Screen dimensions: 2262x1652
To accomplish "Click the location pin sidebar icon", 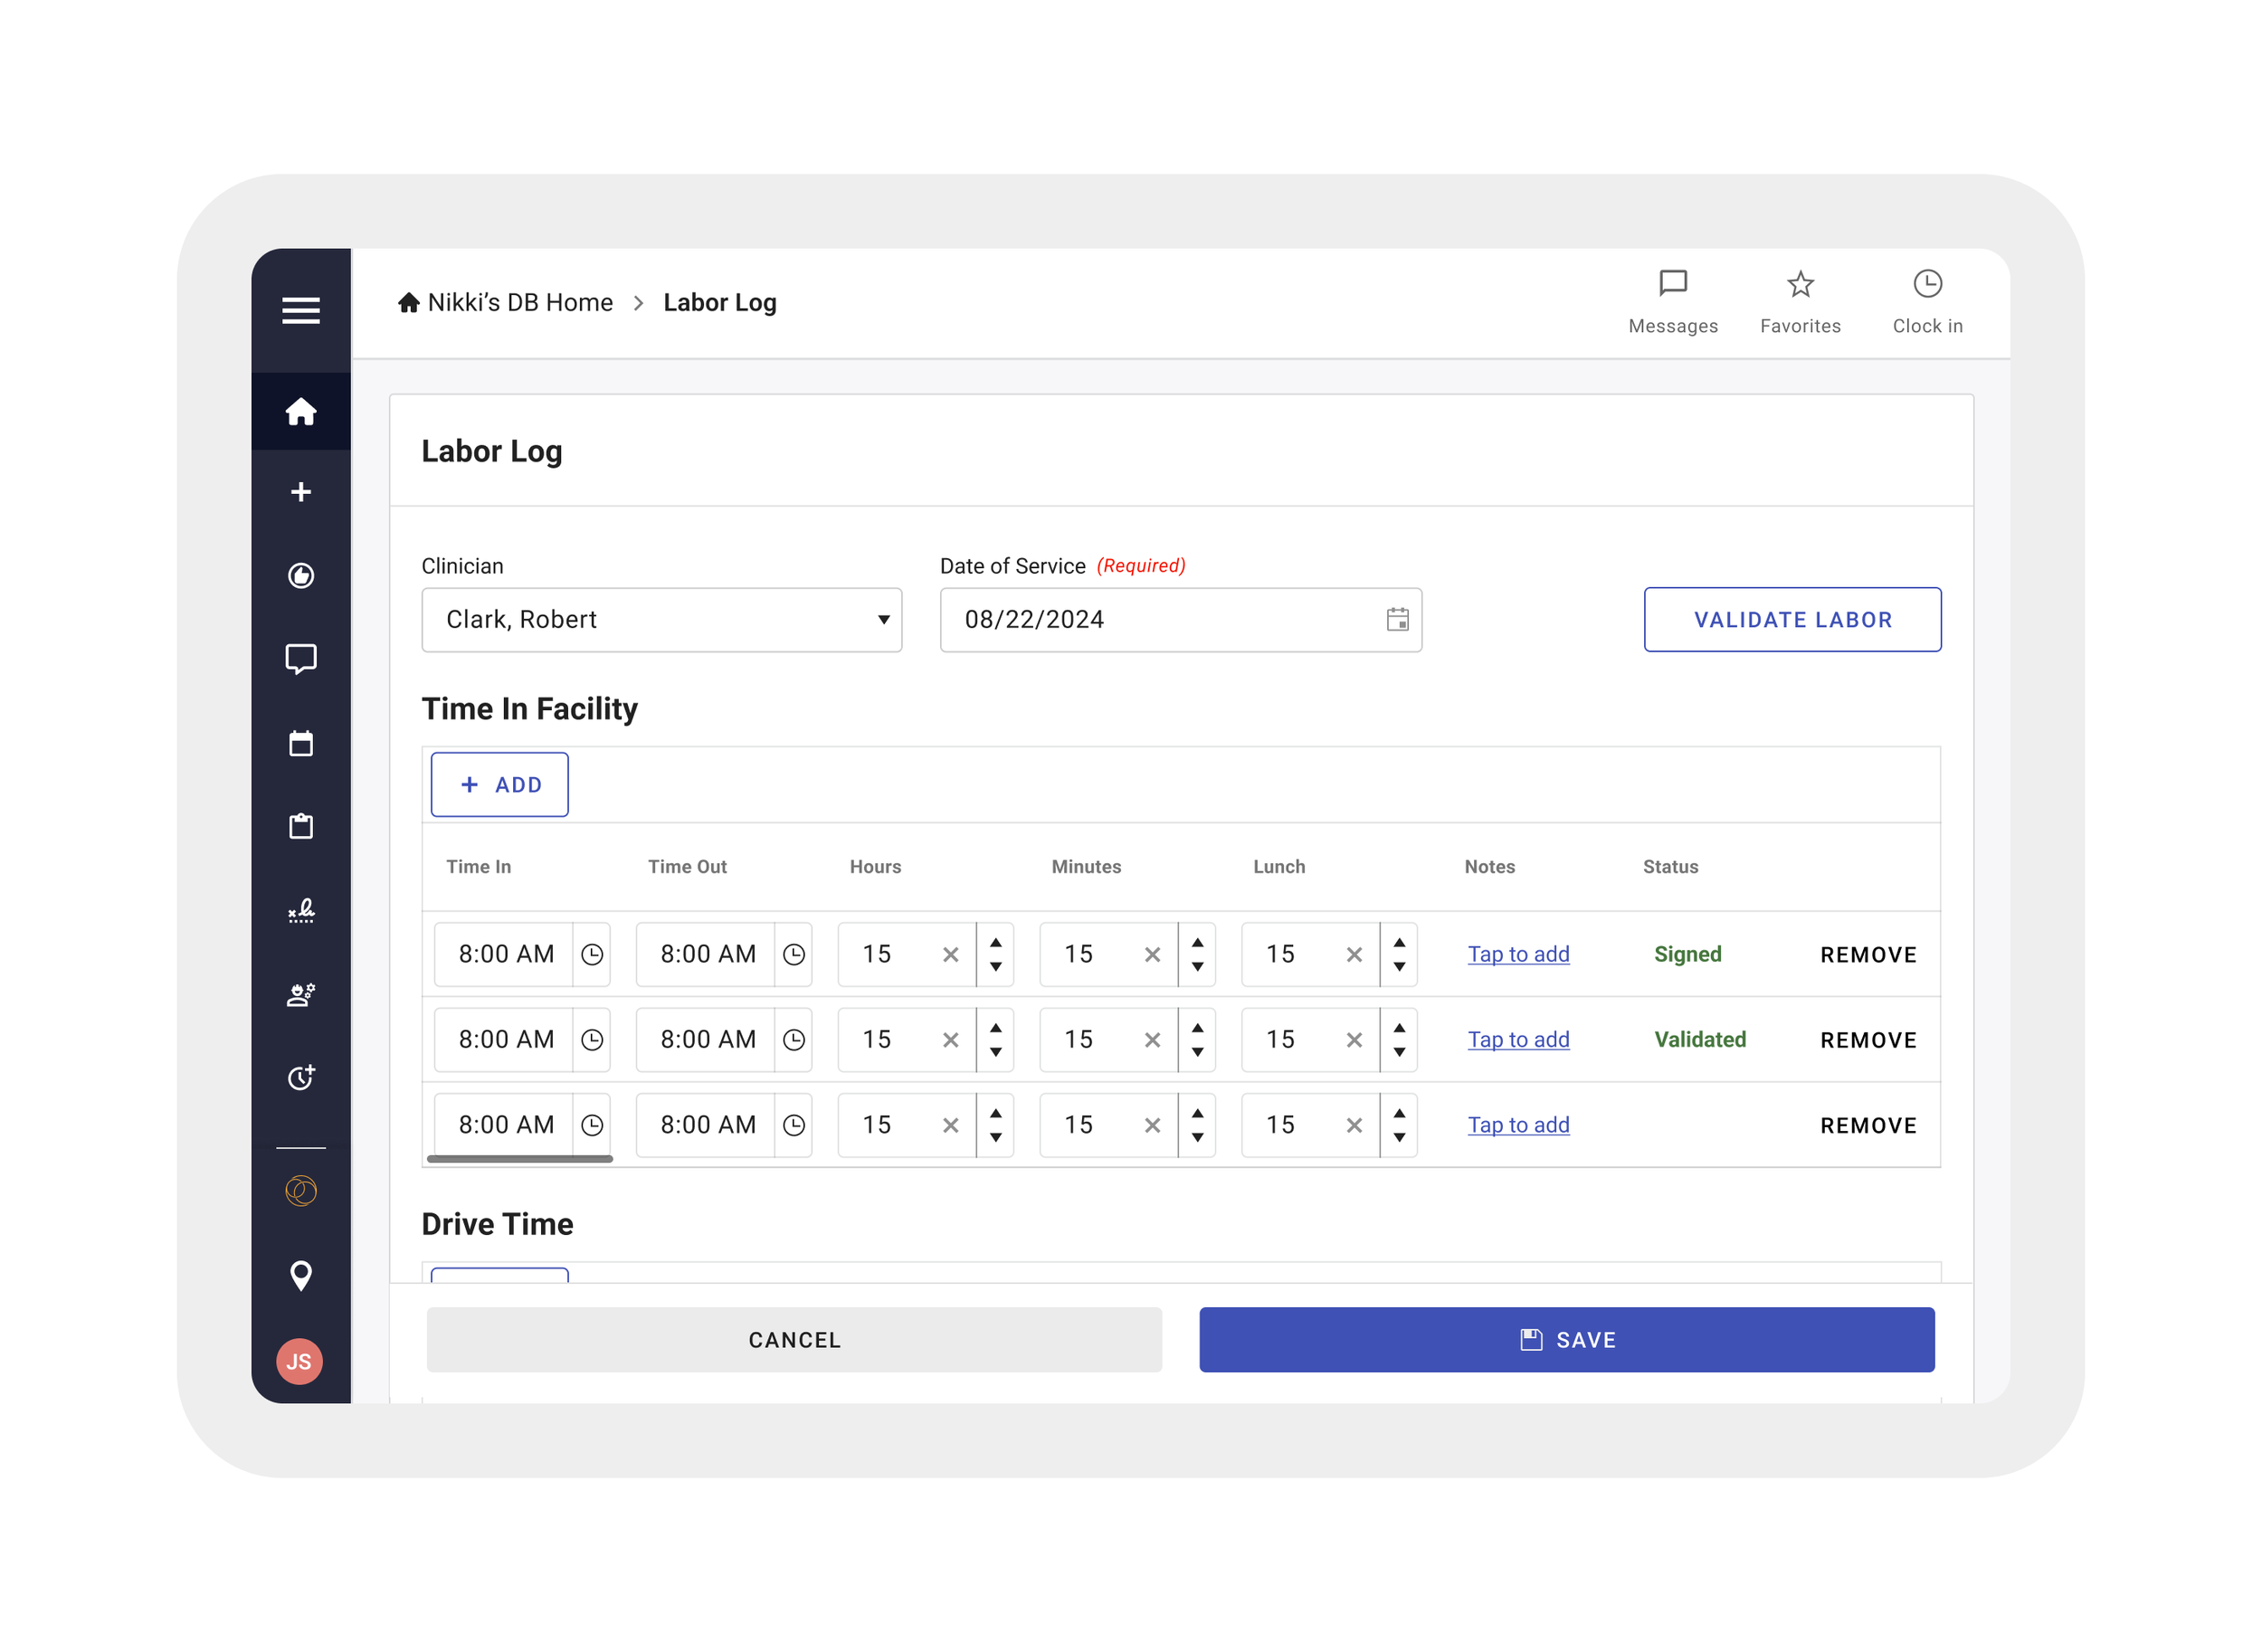I will (x=301, y=1275).
